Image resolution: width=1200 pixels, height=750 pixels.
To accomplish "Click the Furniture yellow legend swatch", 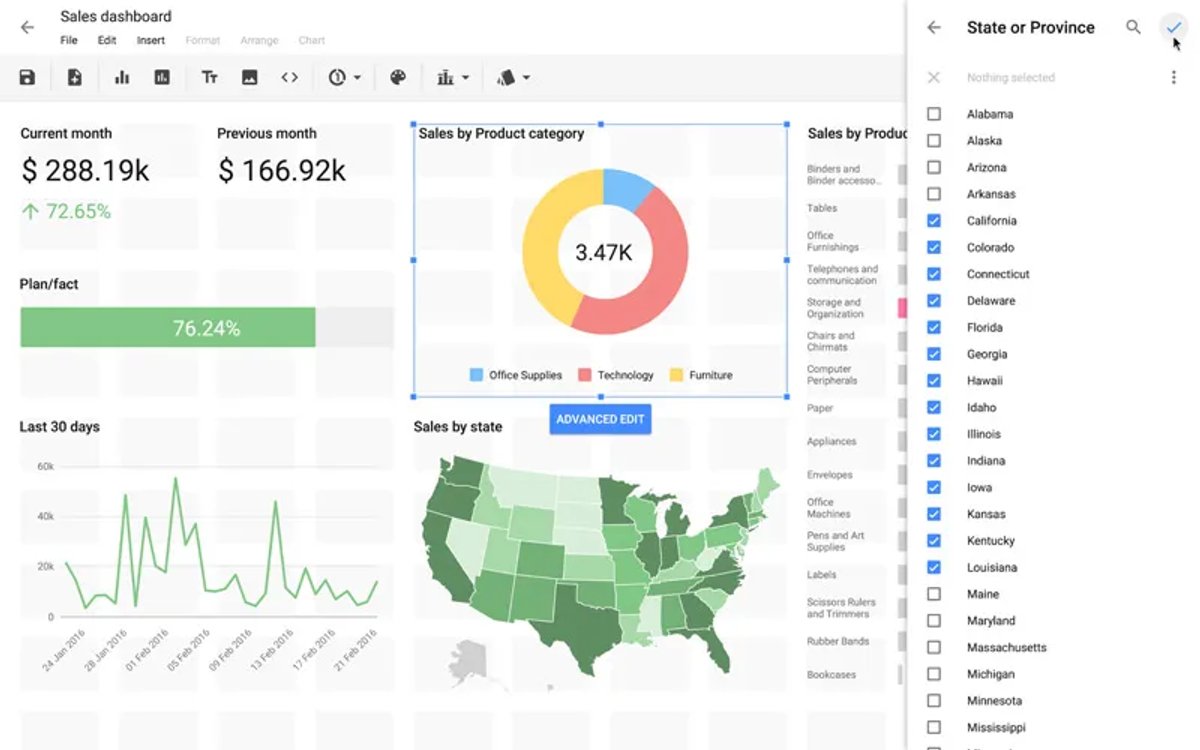I will click(x=676, y=375).
